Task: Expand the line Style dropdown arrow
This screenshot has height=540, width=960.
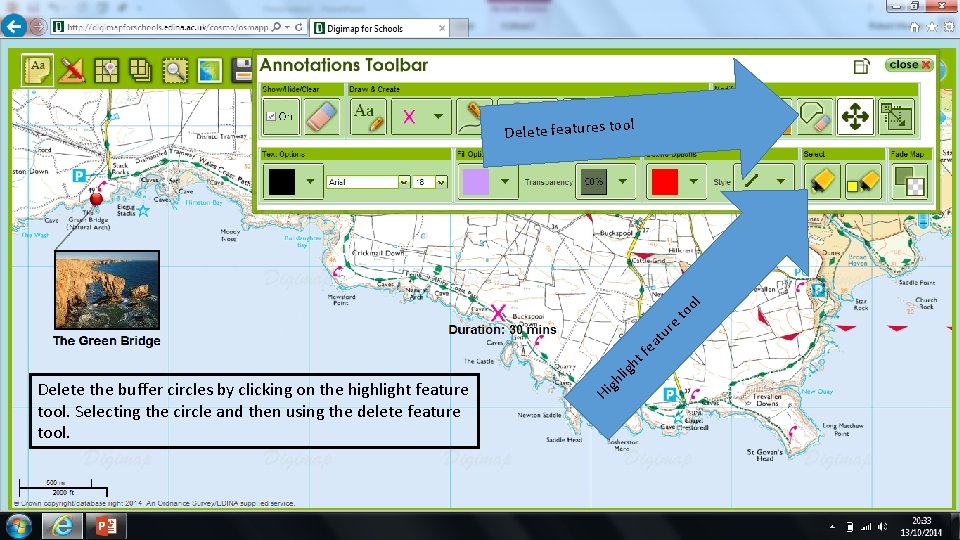Action: pos(781,181)
